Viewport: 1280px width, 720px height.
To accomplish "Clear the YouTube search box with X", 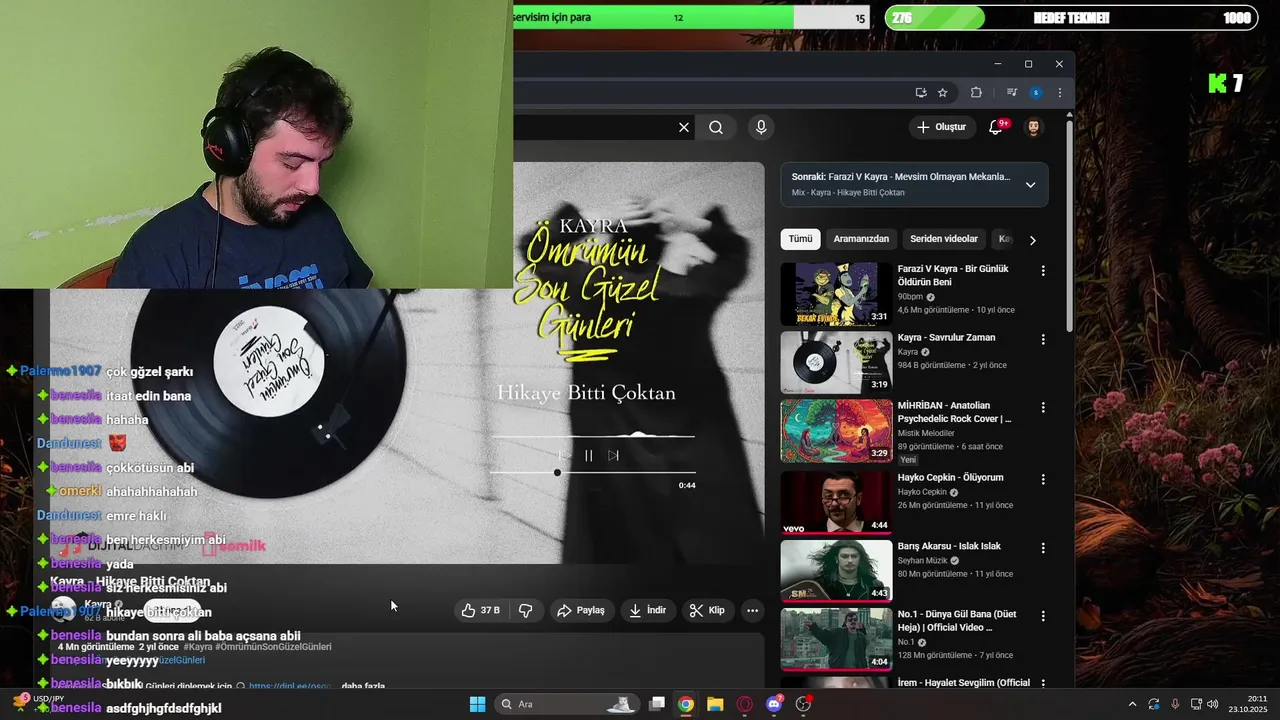I will (x=684, y=127).
